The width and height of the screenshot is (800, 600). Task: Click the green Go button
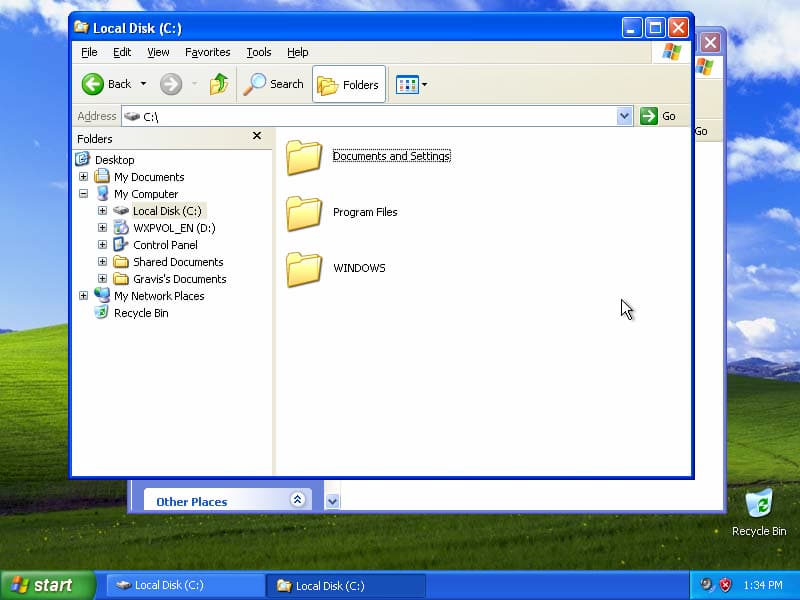pos(659,116)
